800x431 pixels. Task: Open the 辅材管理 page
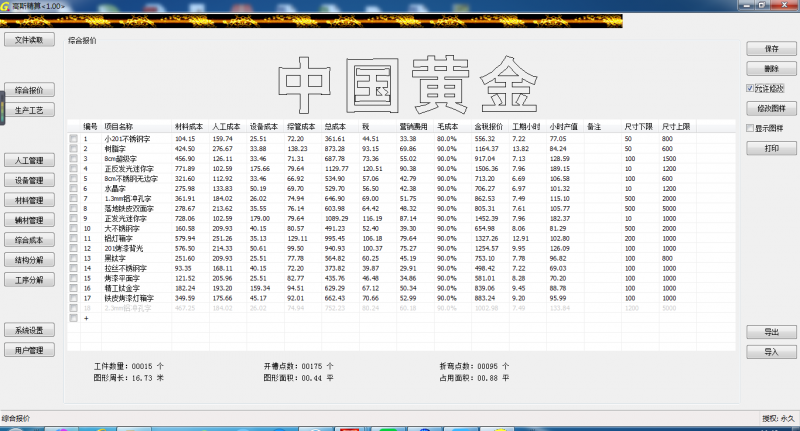pos(29,220)
